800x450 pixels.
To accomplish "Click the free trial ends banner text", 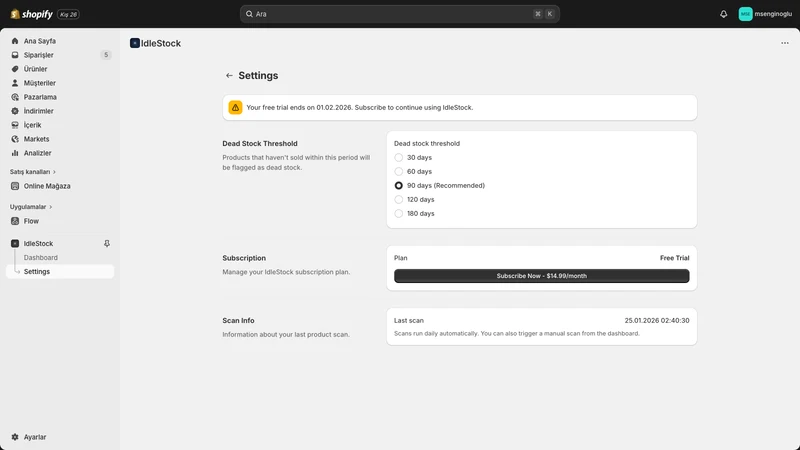I will click(x=360, y=108).
